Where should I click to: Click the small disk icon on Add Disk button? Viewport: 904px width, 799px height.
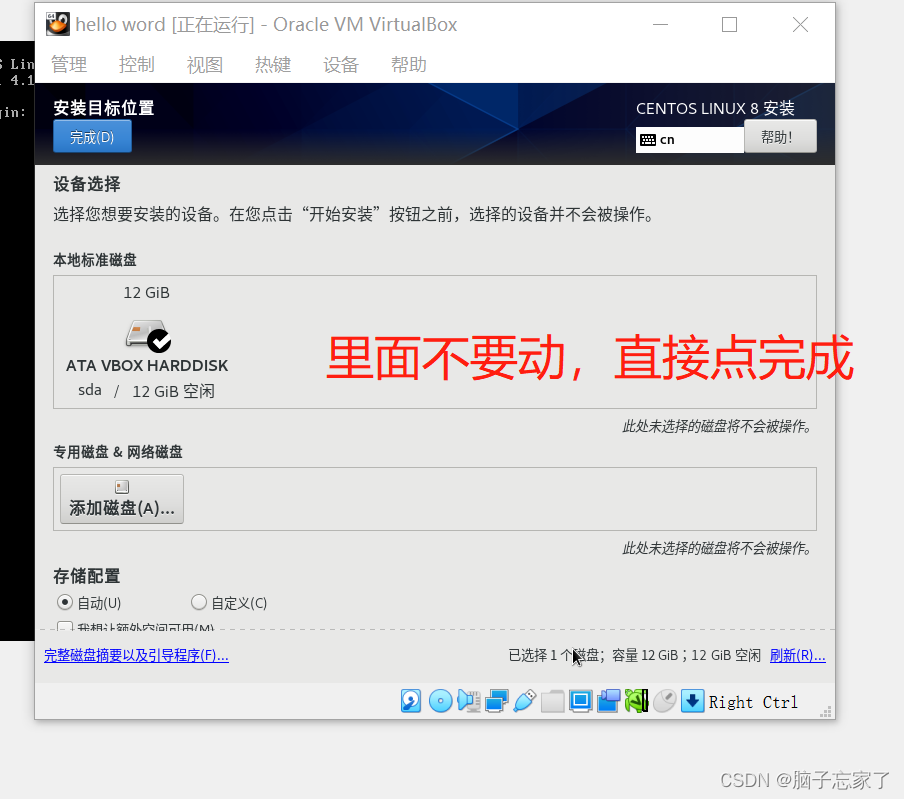122,487
